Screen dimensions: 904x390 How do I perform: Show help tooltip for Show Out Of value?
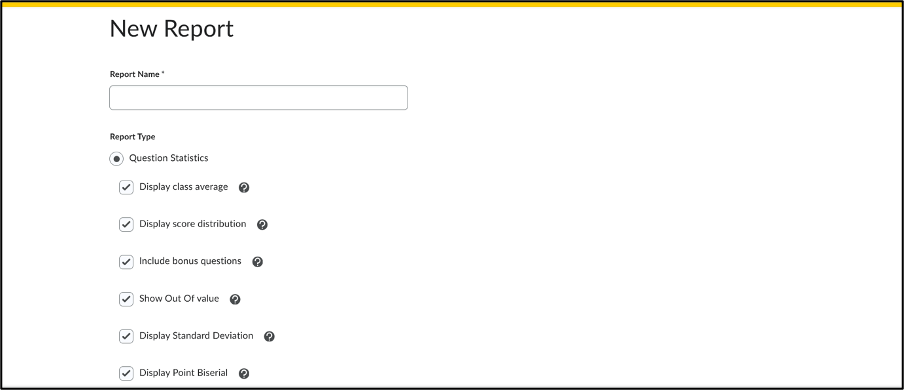tap(235, 299)
